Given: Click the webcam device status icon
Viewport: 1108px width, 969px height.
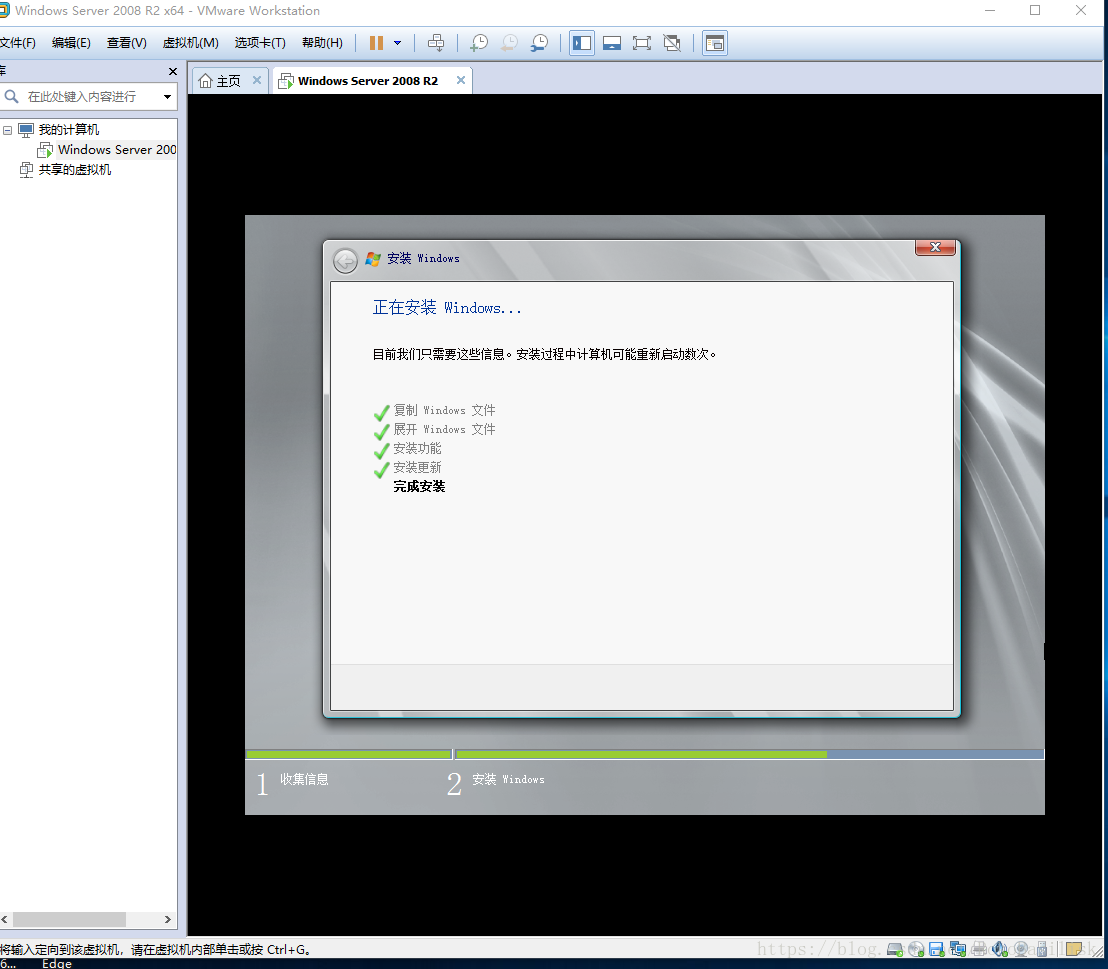Looking at the screenshot, I should tap(1021, 949).
